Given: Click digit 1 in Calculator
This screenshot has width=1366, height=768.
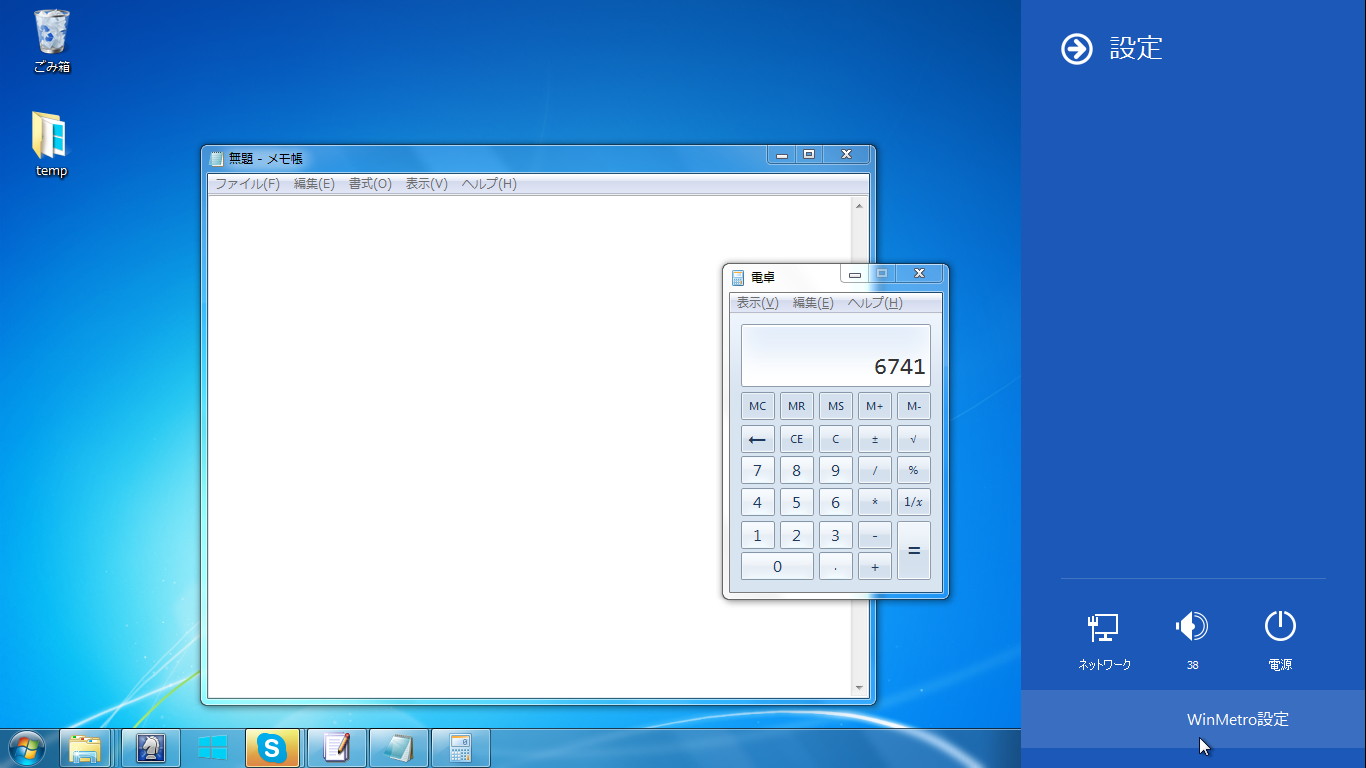Looking at the screenshot, I should coord(757,535).
